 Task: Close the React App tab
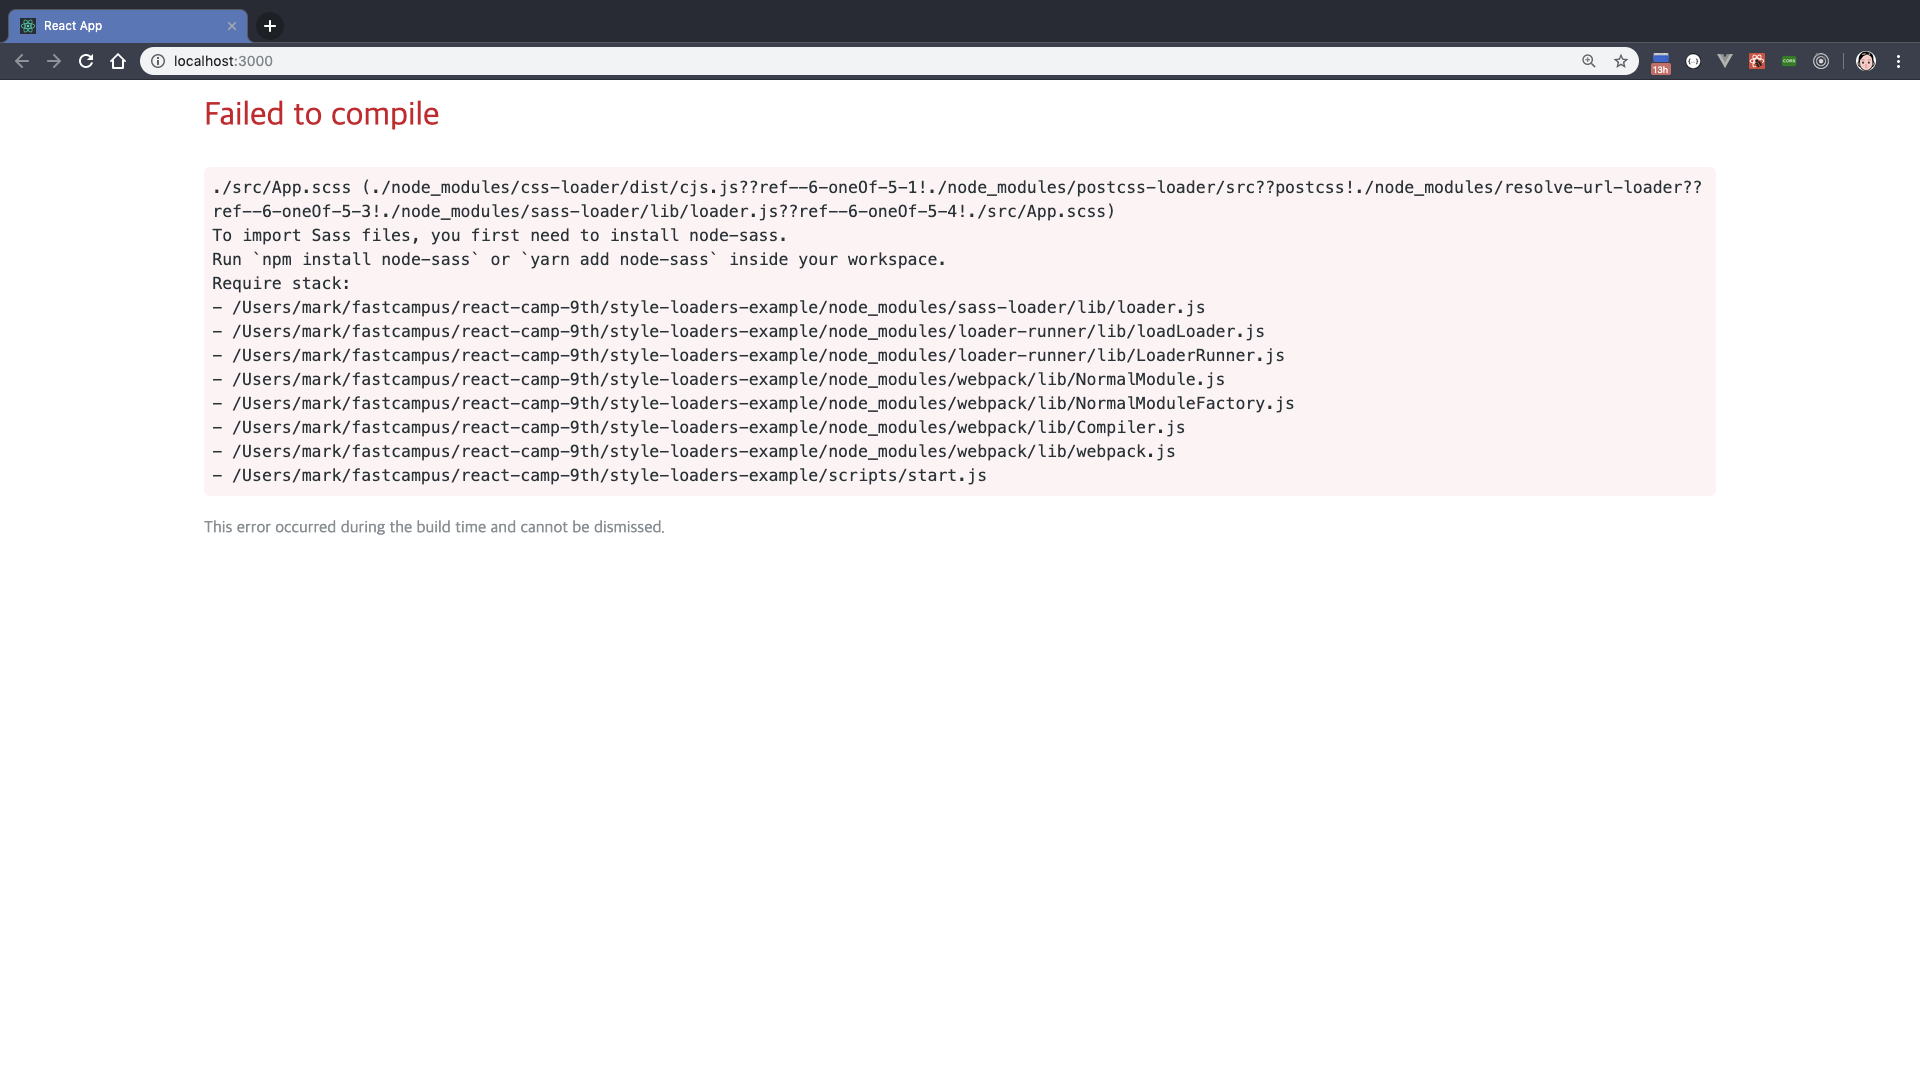[x=232, y=26]
